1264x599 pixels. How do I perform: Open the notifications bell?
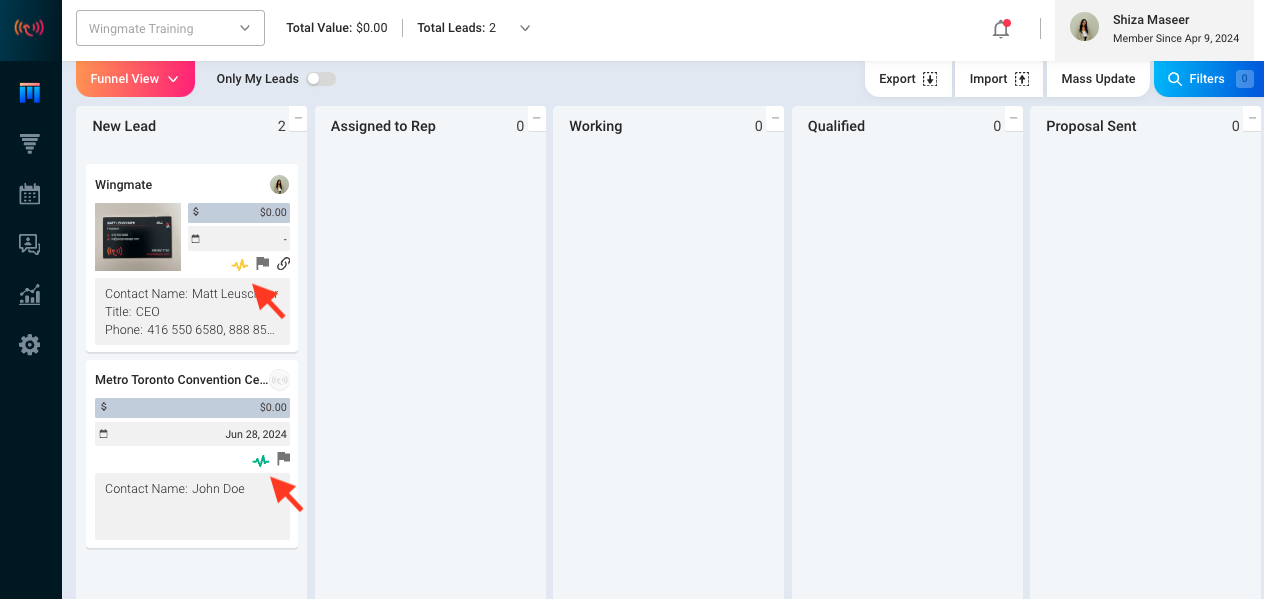[x=1001, y=28]
